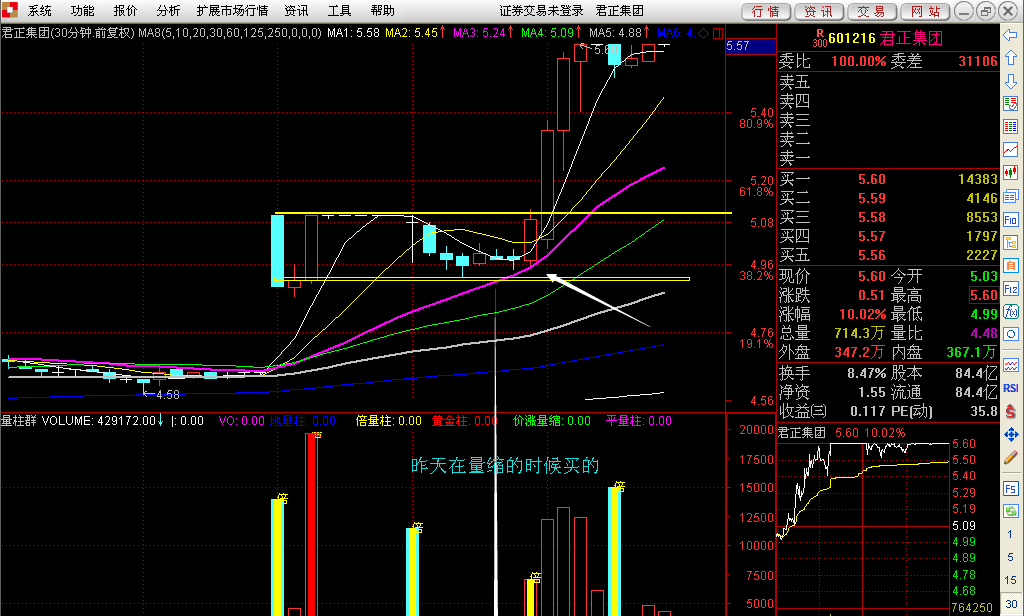Open the quote list grid icon
The height and width of the screenshot is (616, 1024).
tap(1010, 127)
